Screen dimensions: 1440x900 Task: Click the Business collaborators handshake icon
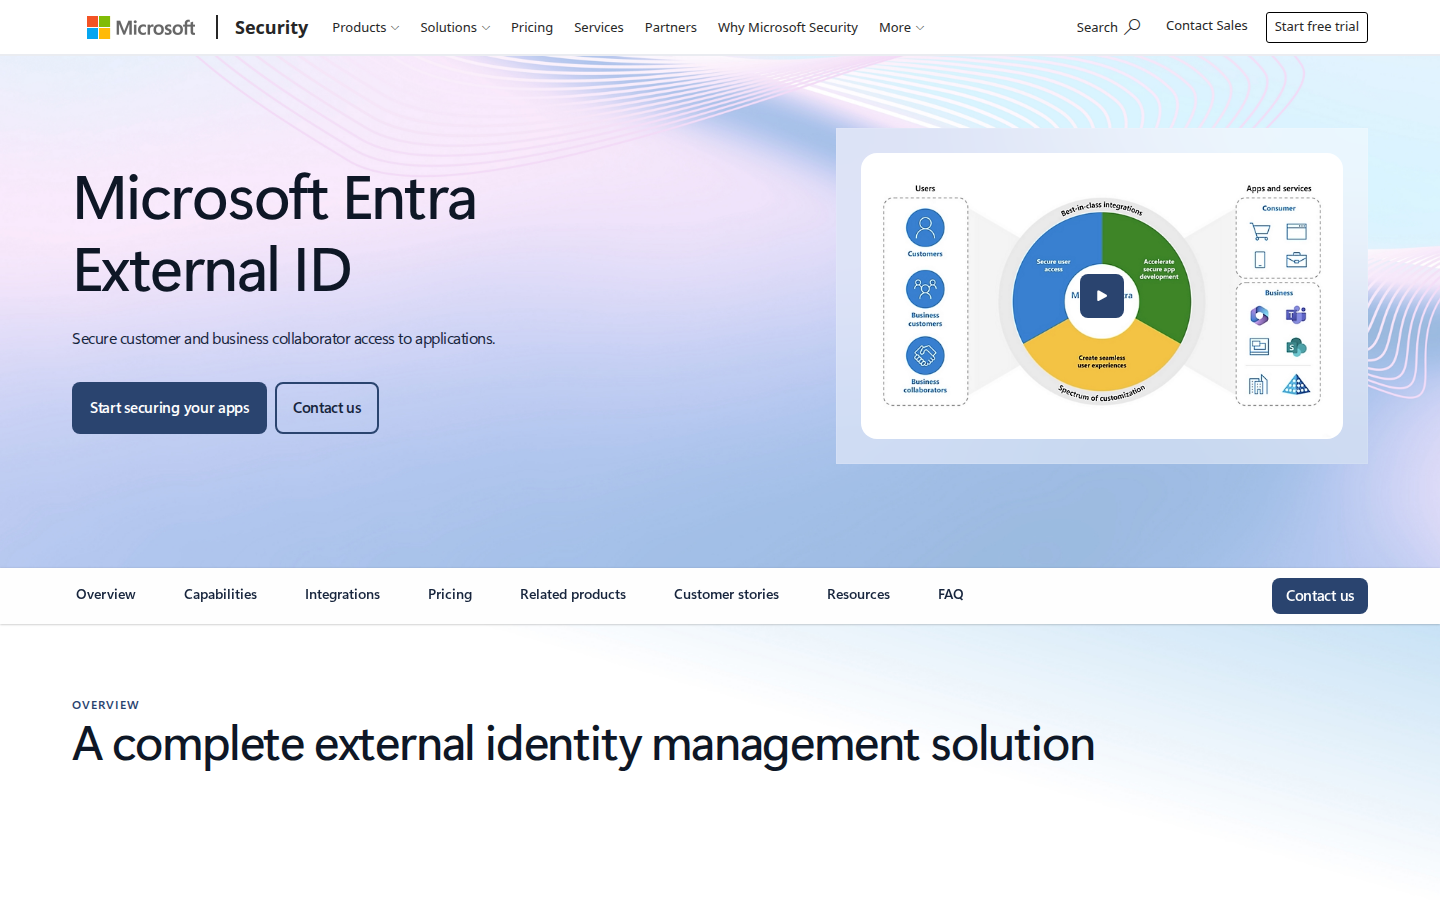[925, 355]
